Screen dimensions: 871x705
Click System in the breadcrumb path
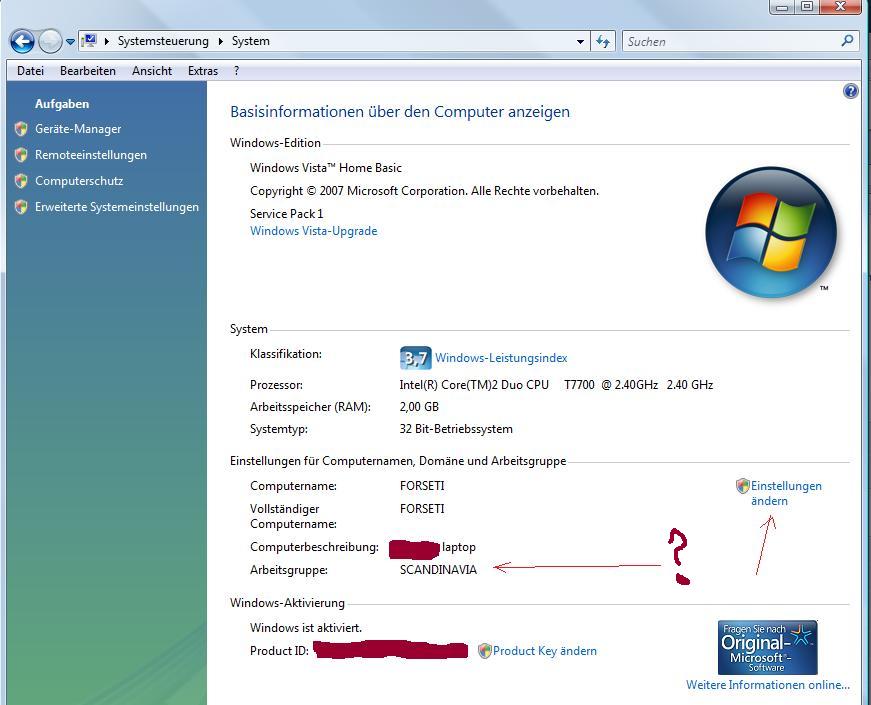(x=251, y=41)
